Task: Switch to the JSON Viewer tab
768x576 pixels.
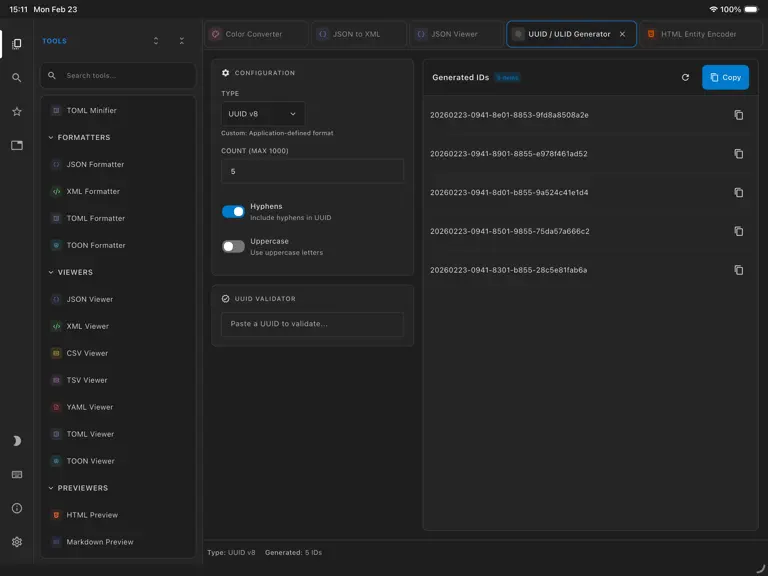Action: click(x=456, y=34)
